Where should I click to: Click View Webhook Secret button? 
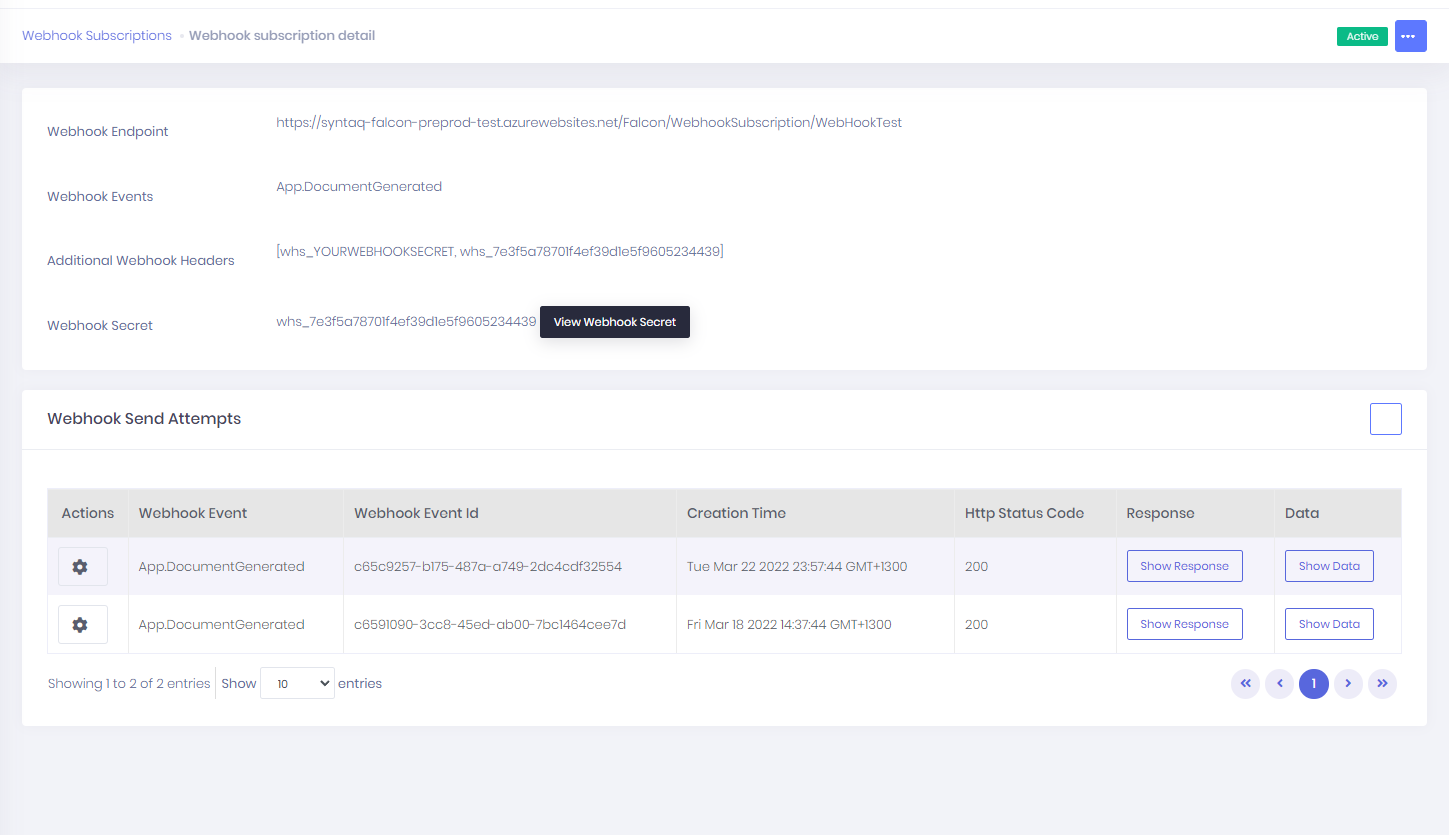click(614, 322)
